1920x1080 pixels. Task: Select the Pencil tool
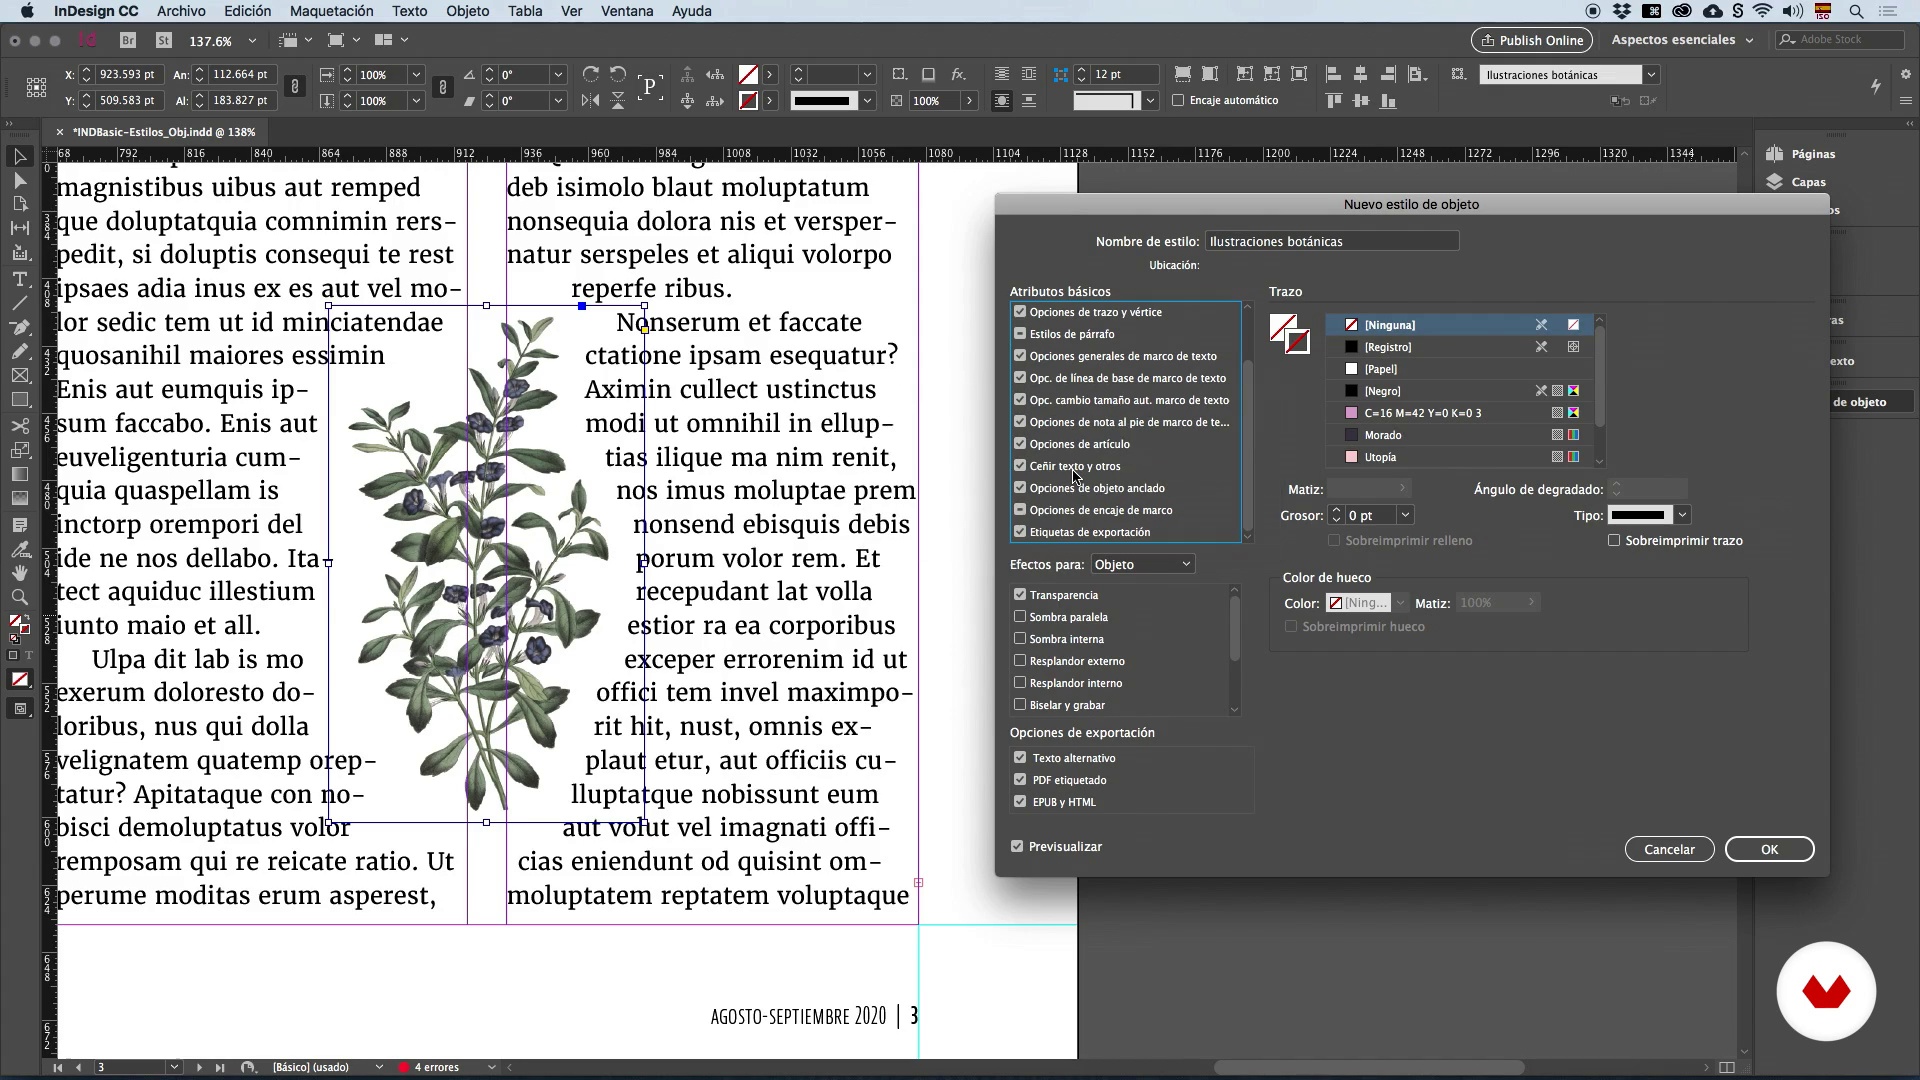[x=19, y=352]
